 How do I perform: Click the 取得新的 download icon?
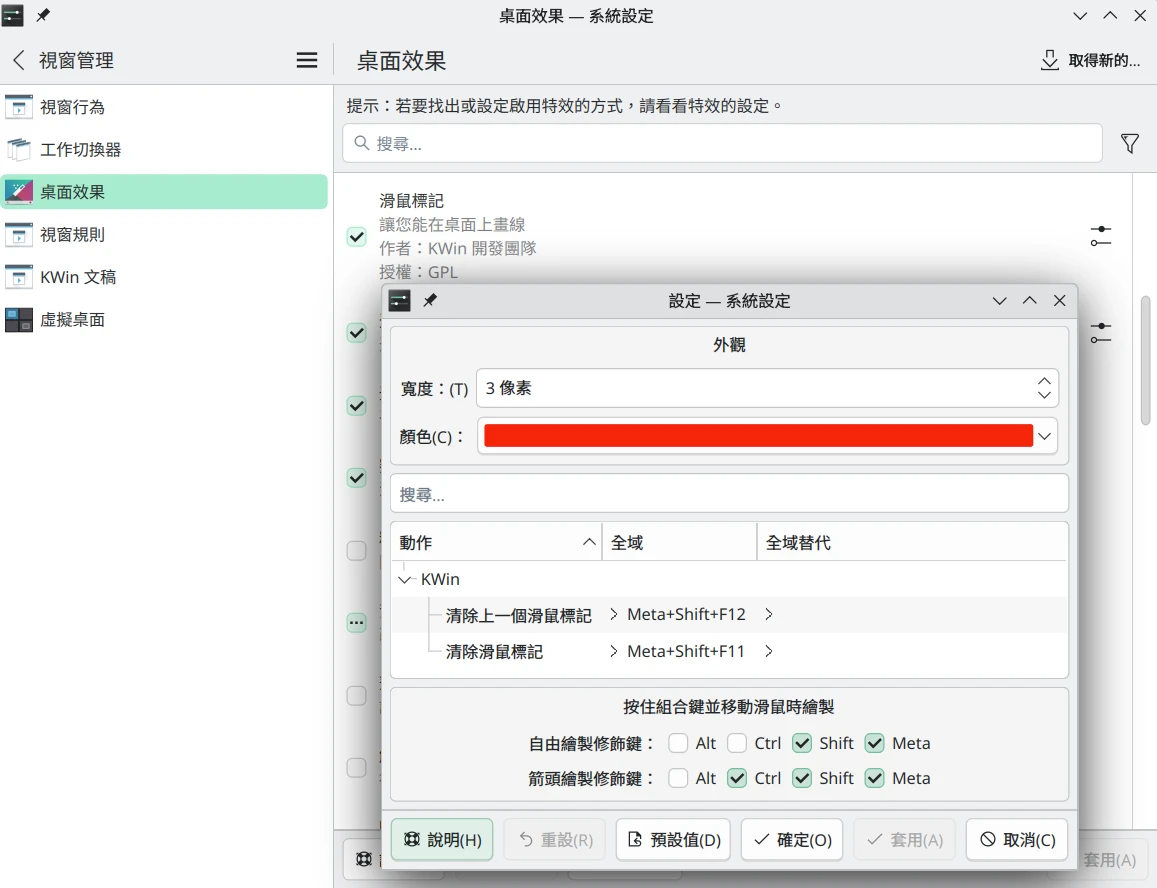tap(1049, 60)
